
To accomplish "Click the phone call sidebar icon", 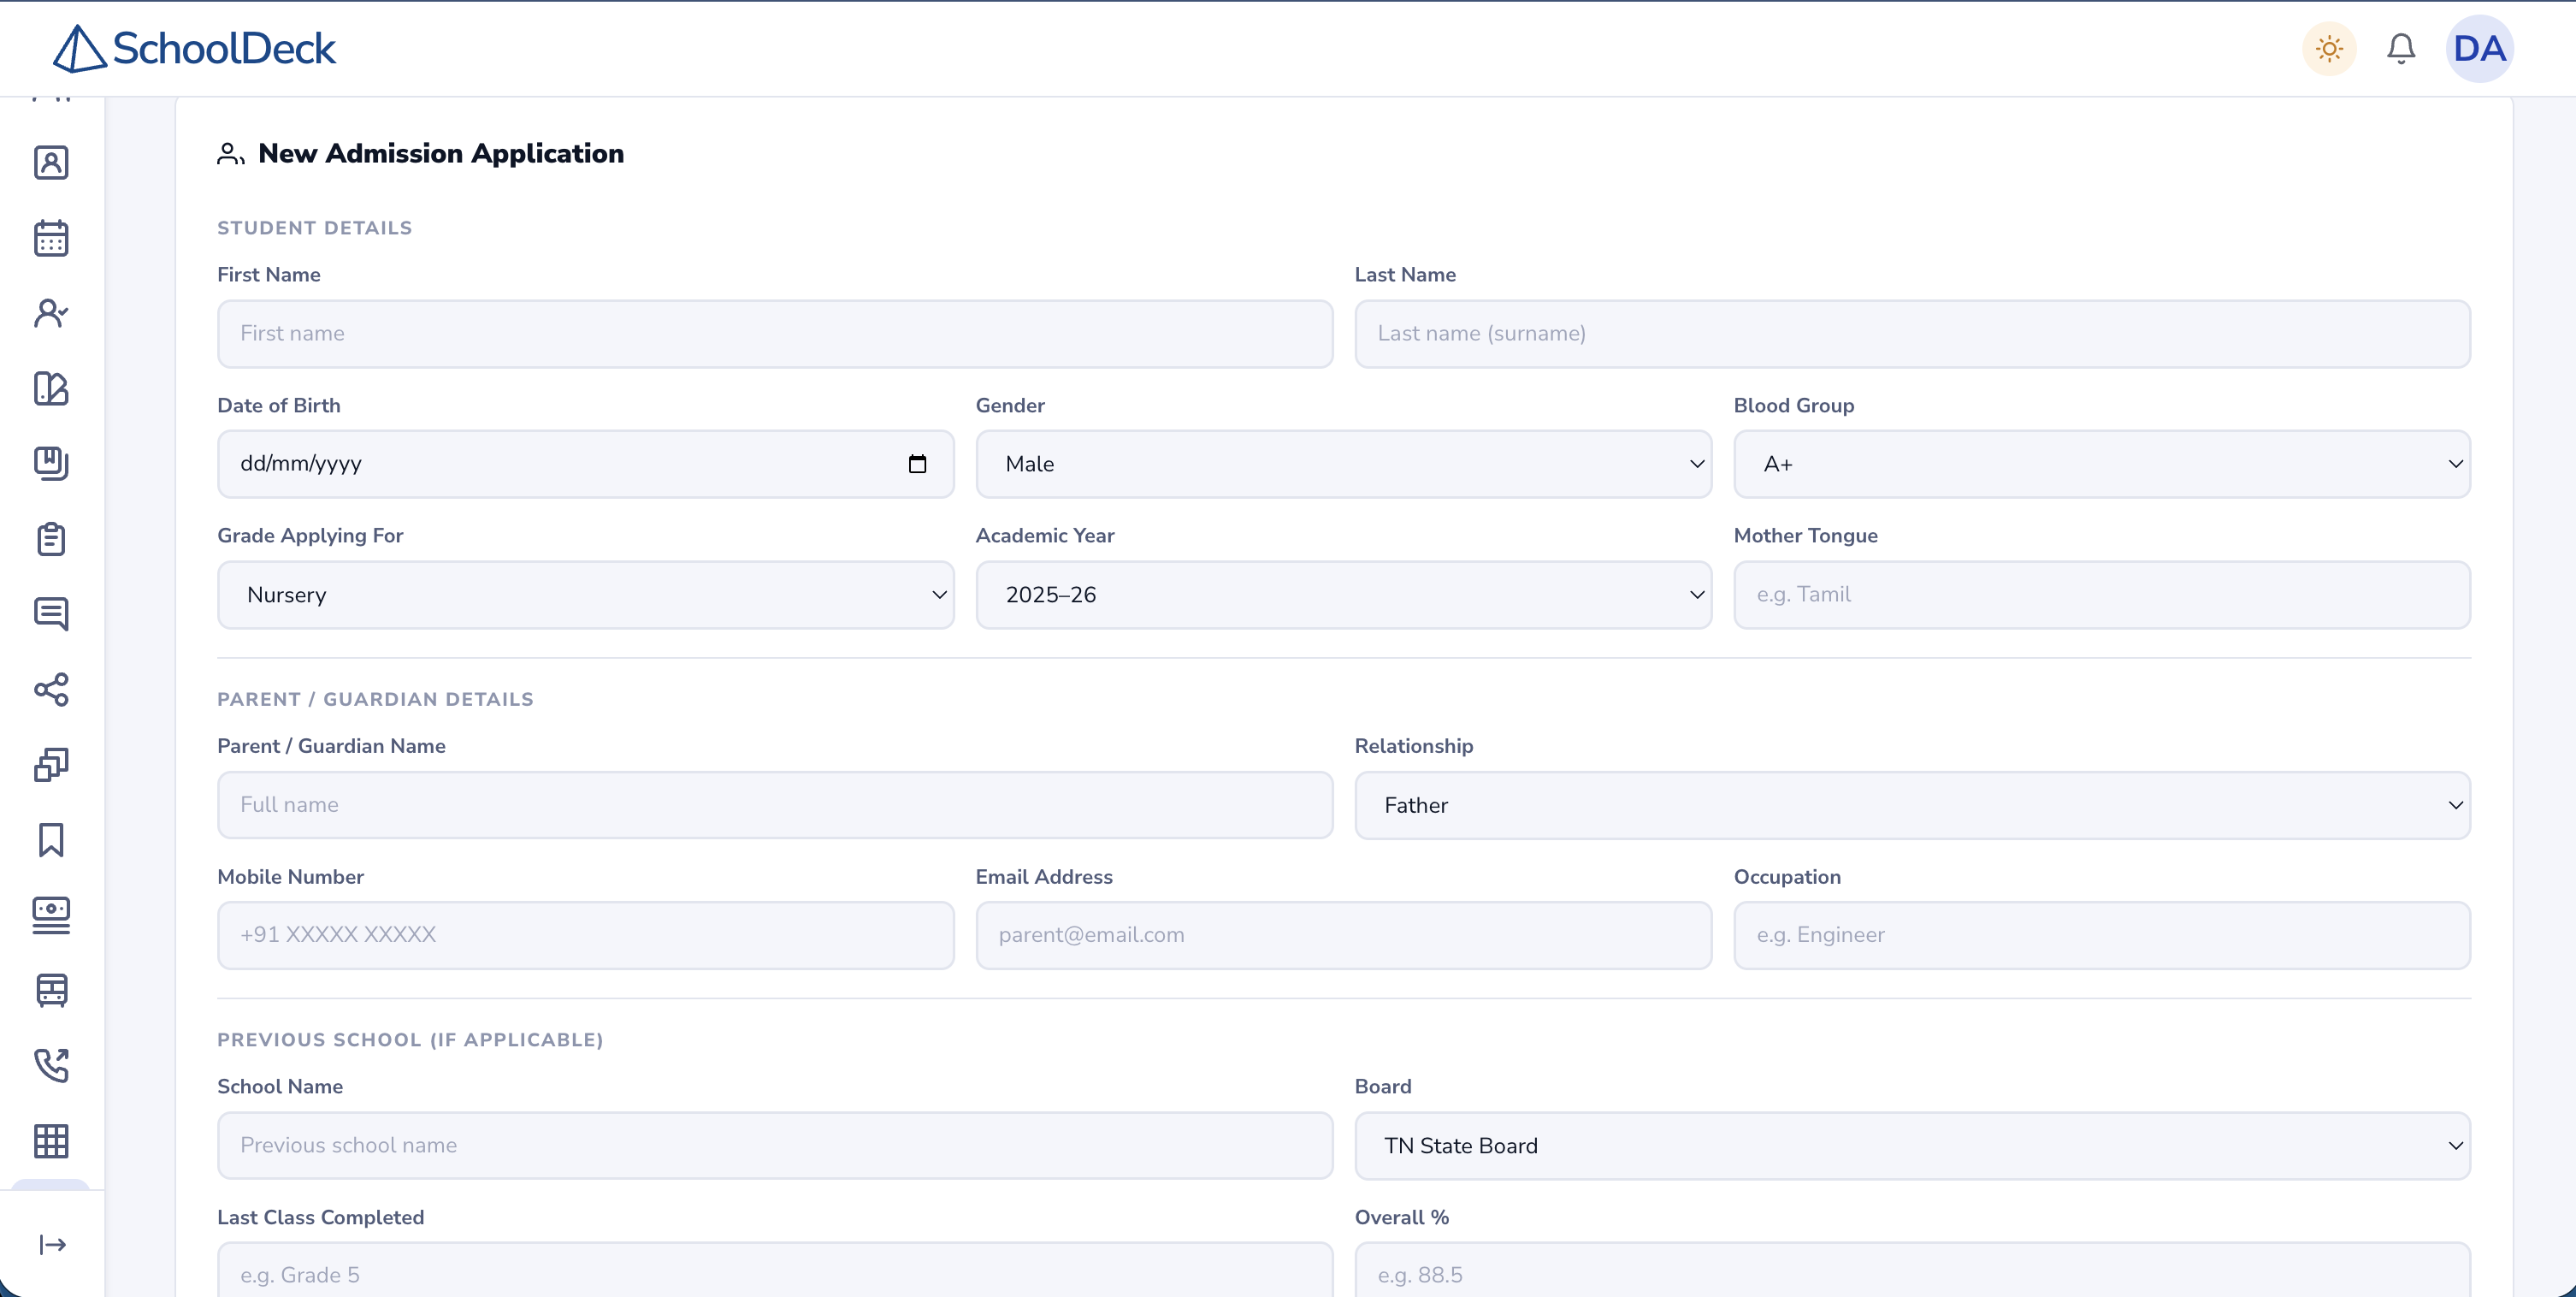I will pos(51,1065).
